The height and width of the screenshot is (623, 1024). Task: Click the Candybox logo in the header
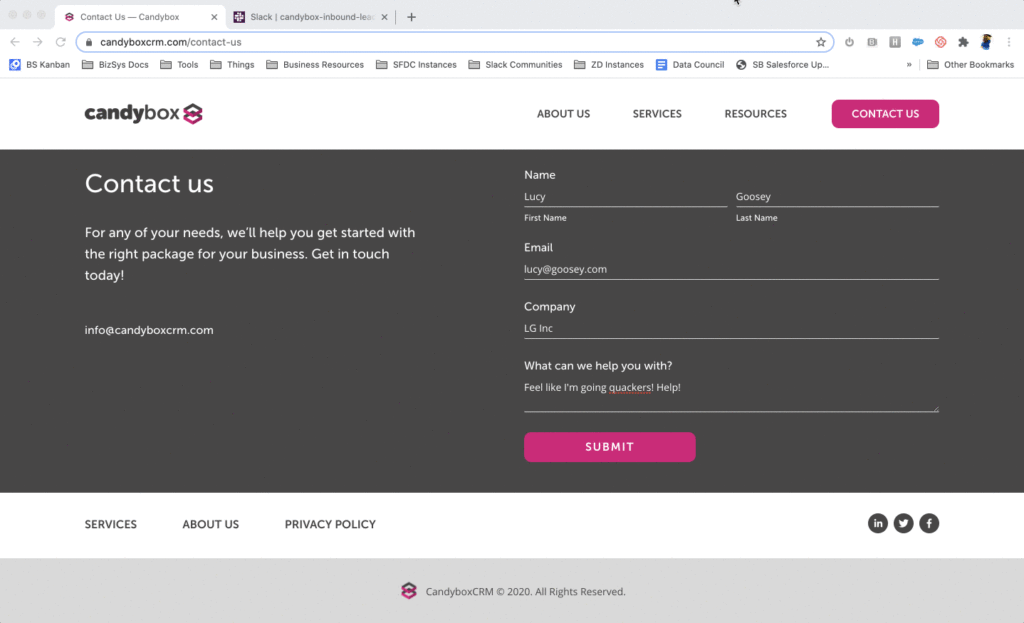pos(144,114)
